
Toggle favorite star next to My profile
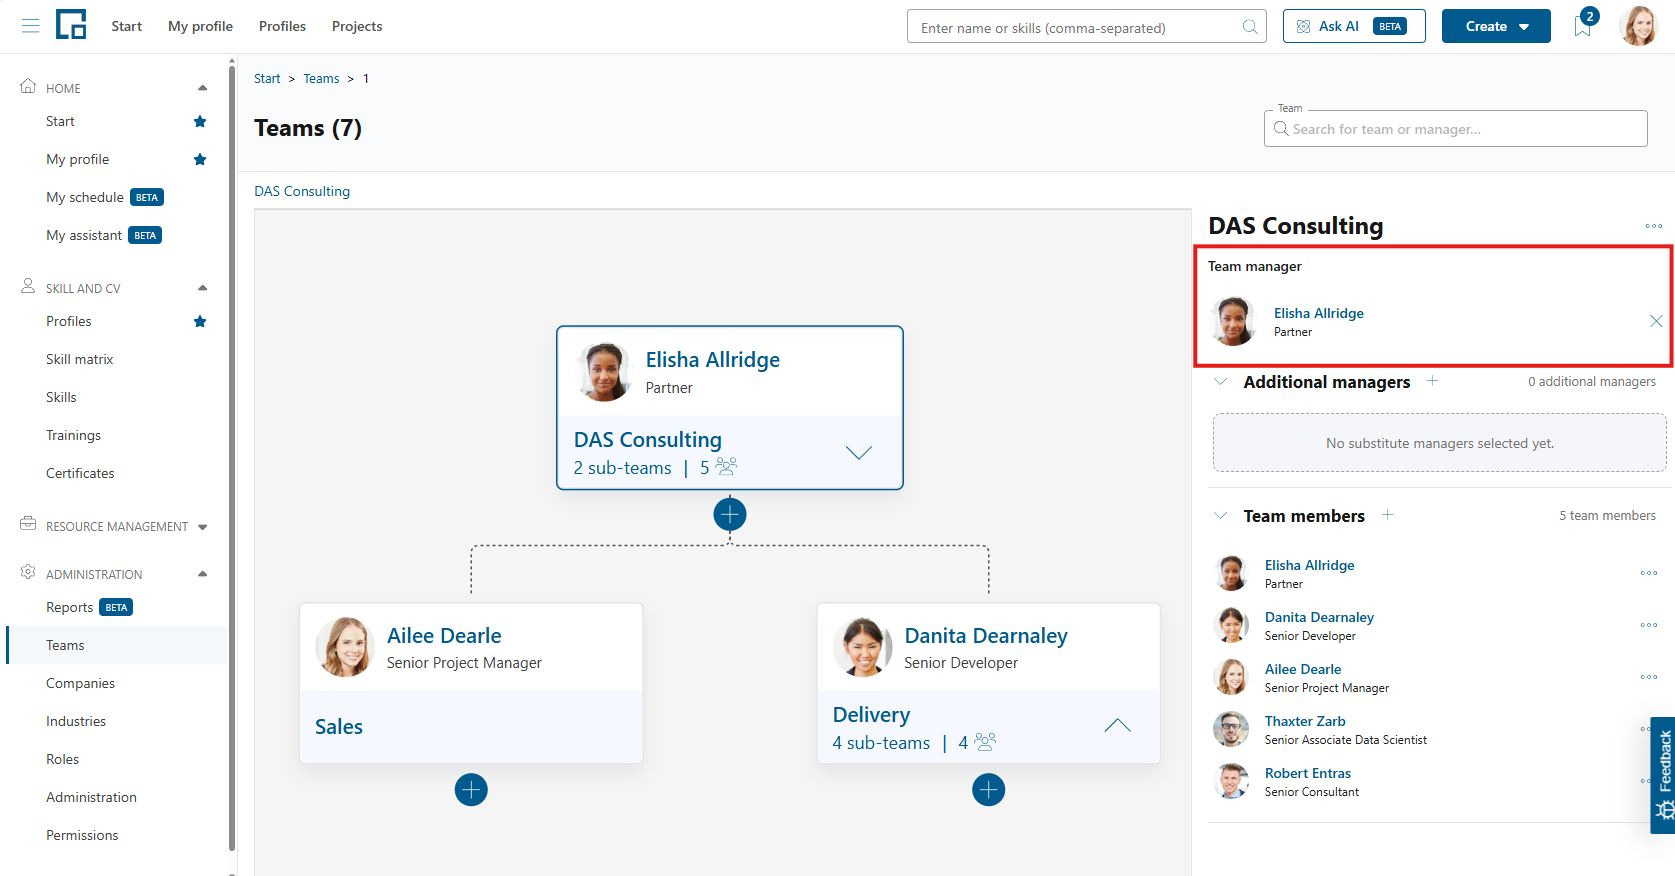click(x=200, y=159)
